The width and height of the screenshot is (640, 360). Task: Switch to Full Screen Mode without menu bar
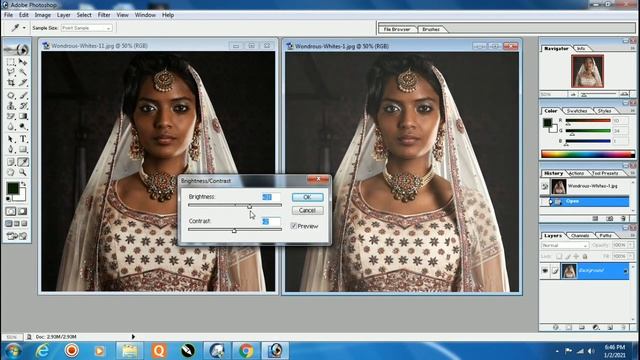(x=24, y=224)
